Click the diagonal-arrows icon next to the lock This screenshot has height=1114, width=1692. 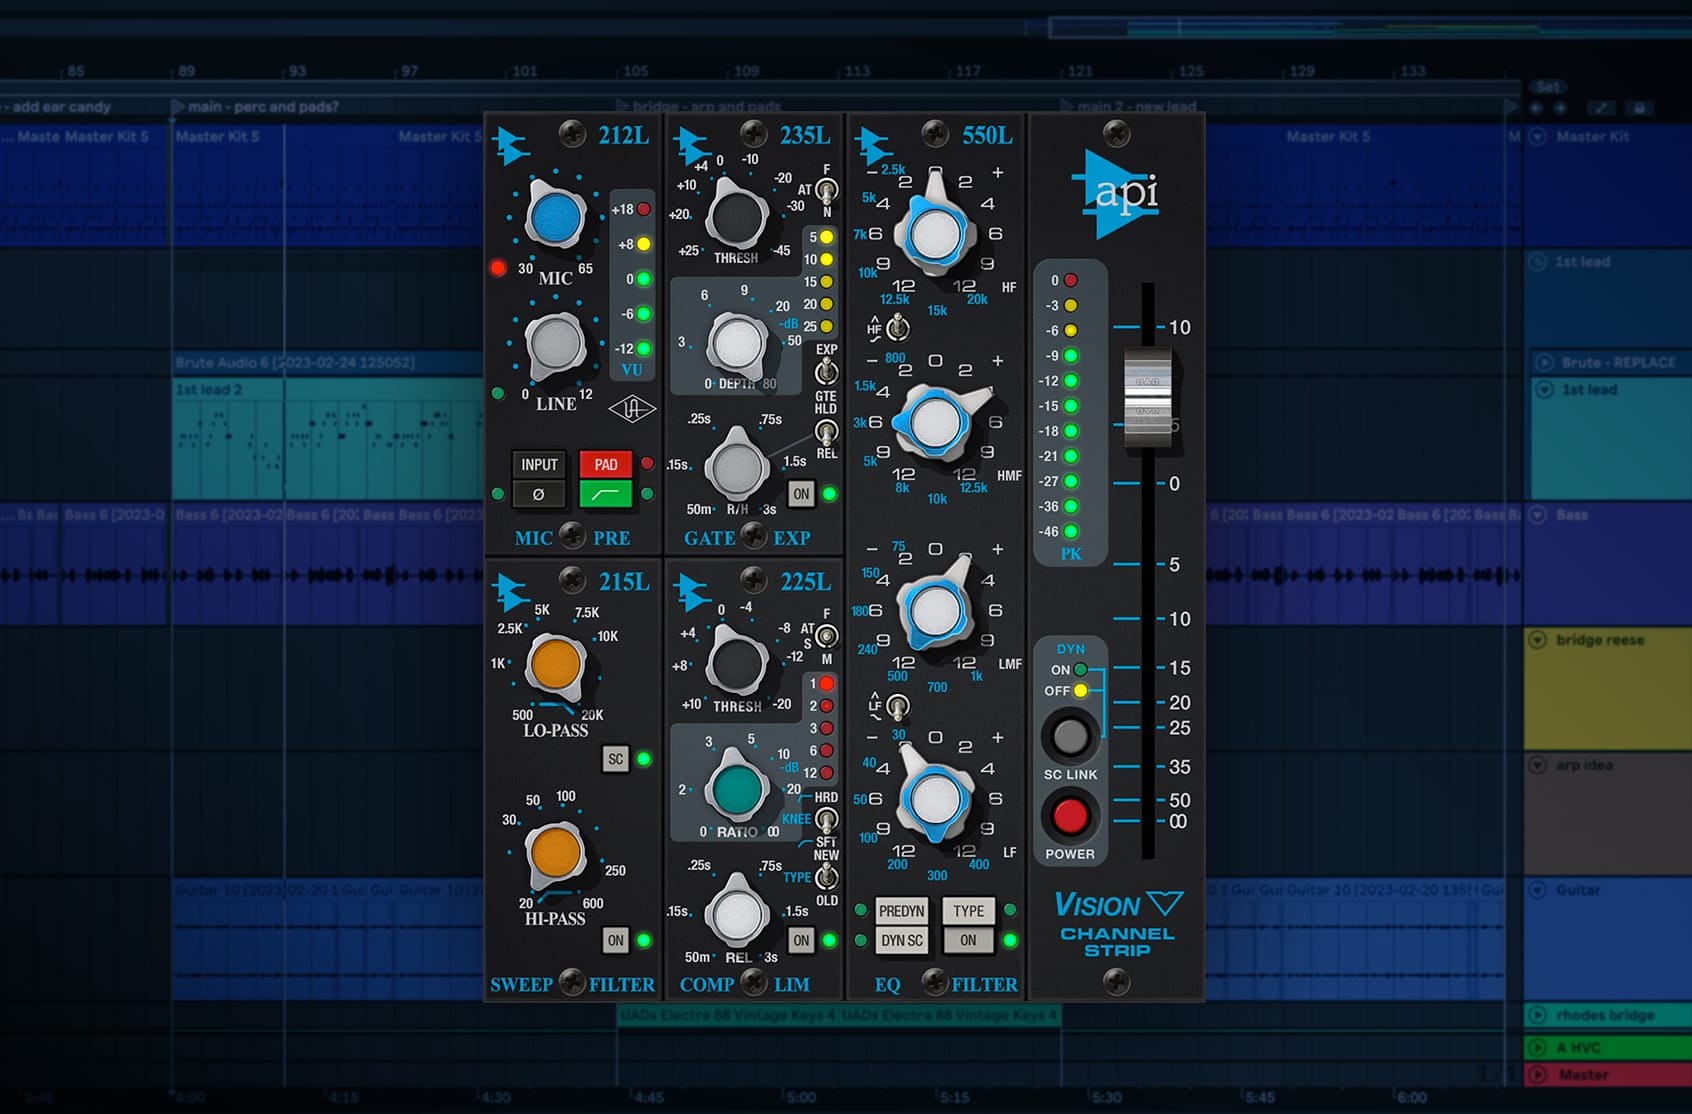coord(1601,107)
